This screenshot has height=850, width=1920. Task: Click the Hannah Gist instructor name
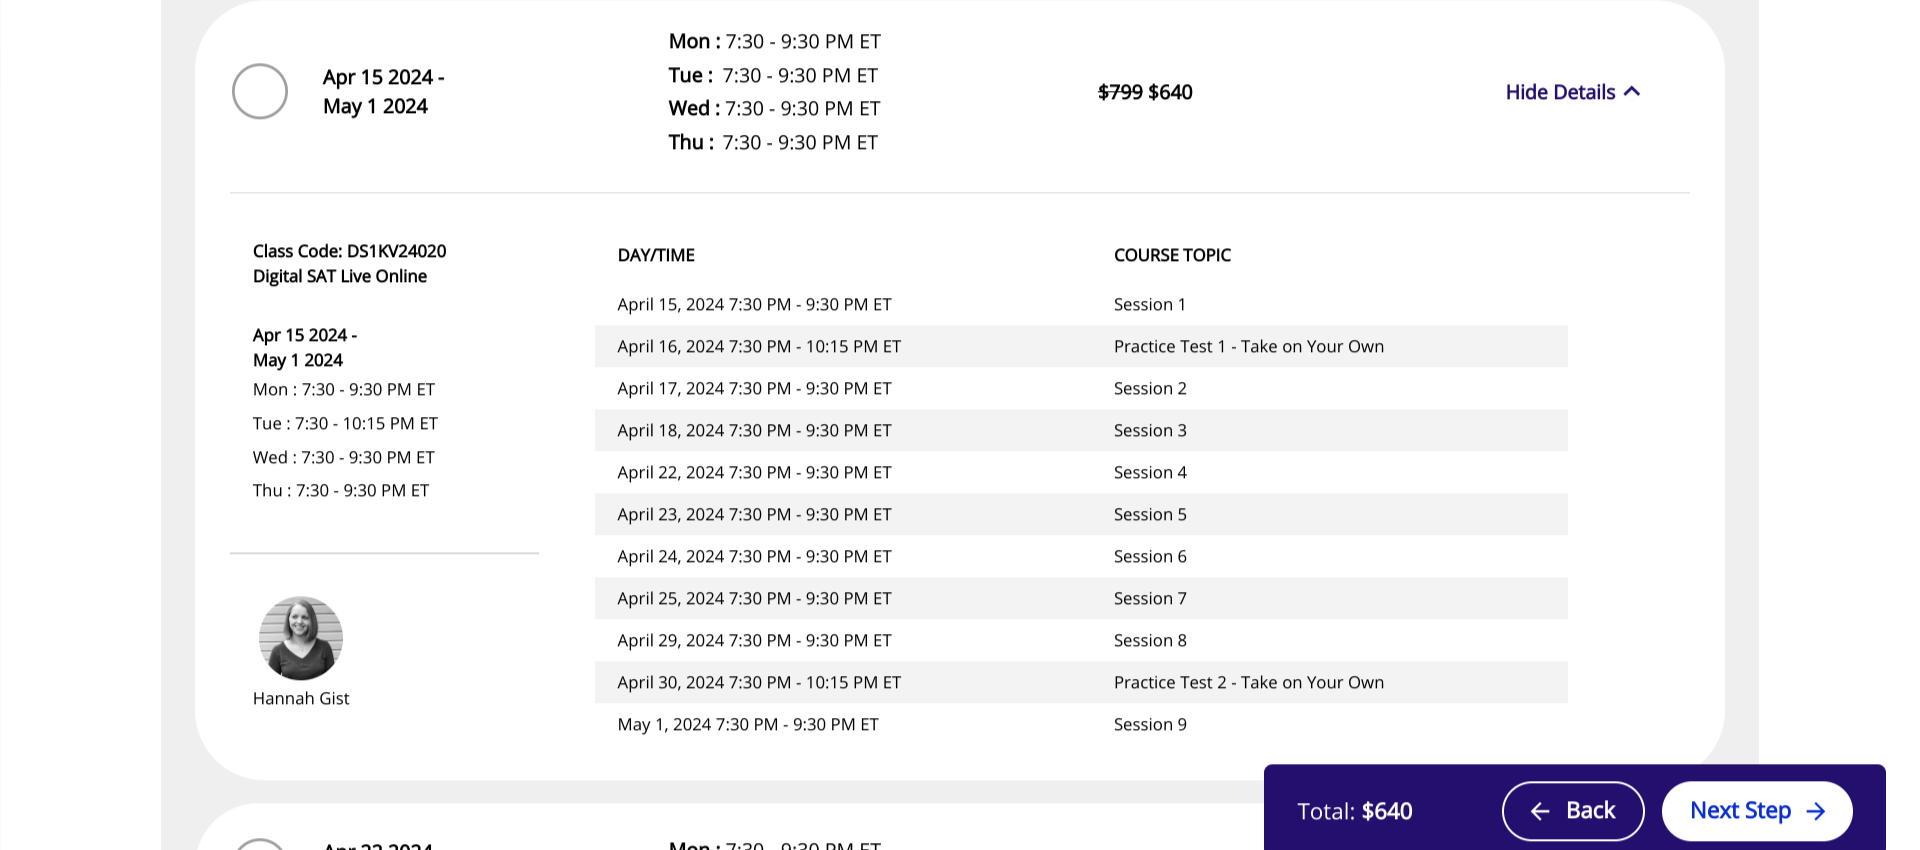[x=301, y=698]
